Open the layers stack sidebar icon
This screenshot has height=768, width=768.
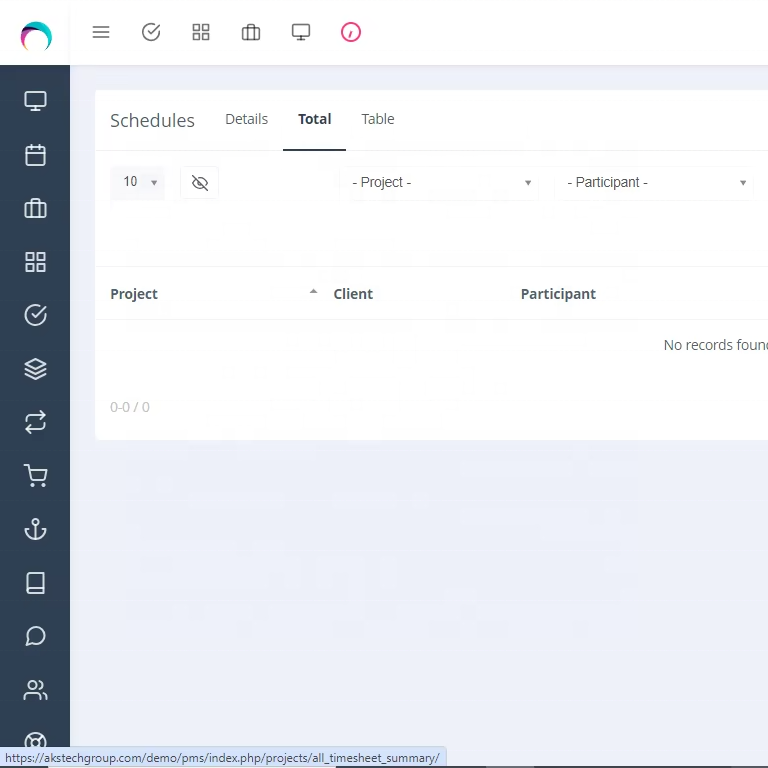tap(35, 369)
